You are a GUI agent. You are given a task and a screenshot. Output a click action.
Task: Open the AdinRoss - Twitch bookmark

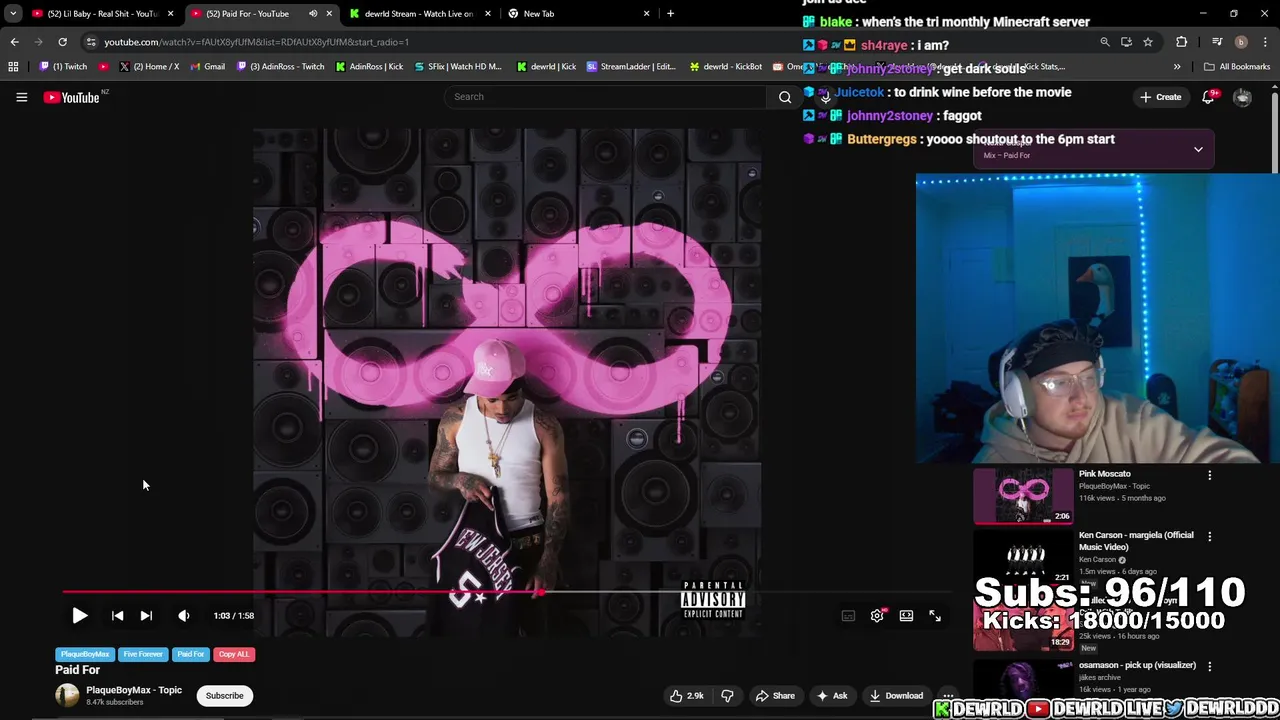click(x=281, y=67)
